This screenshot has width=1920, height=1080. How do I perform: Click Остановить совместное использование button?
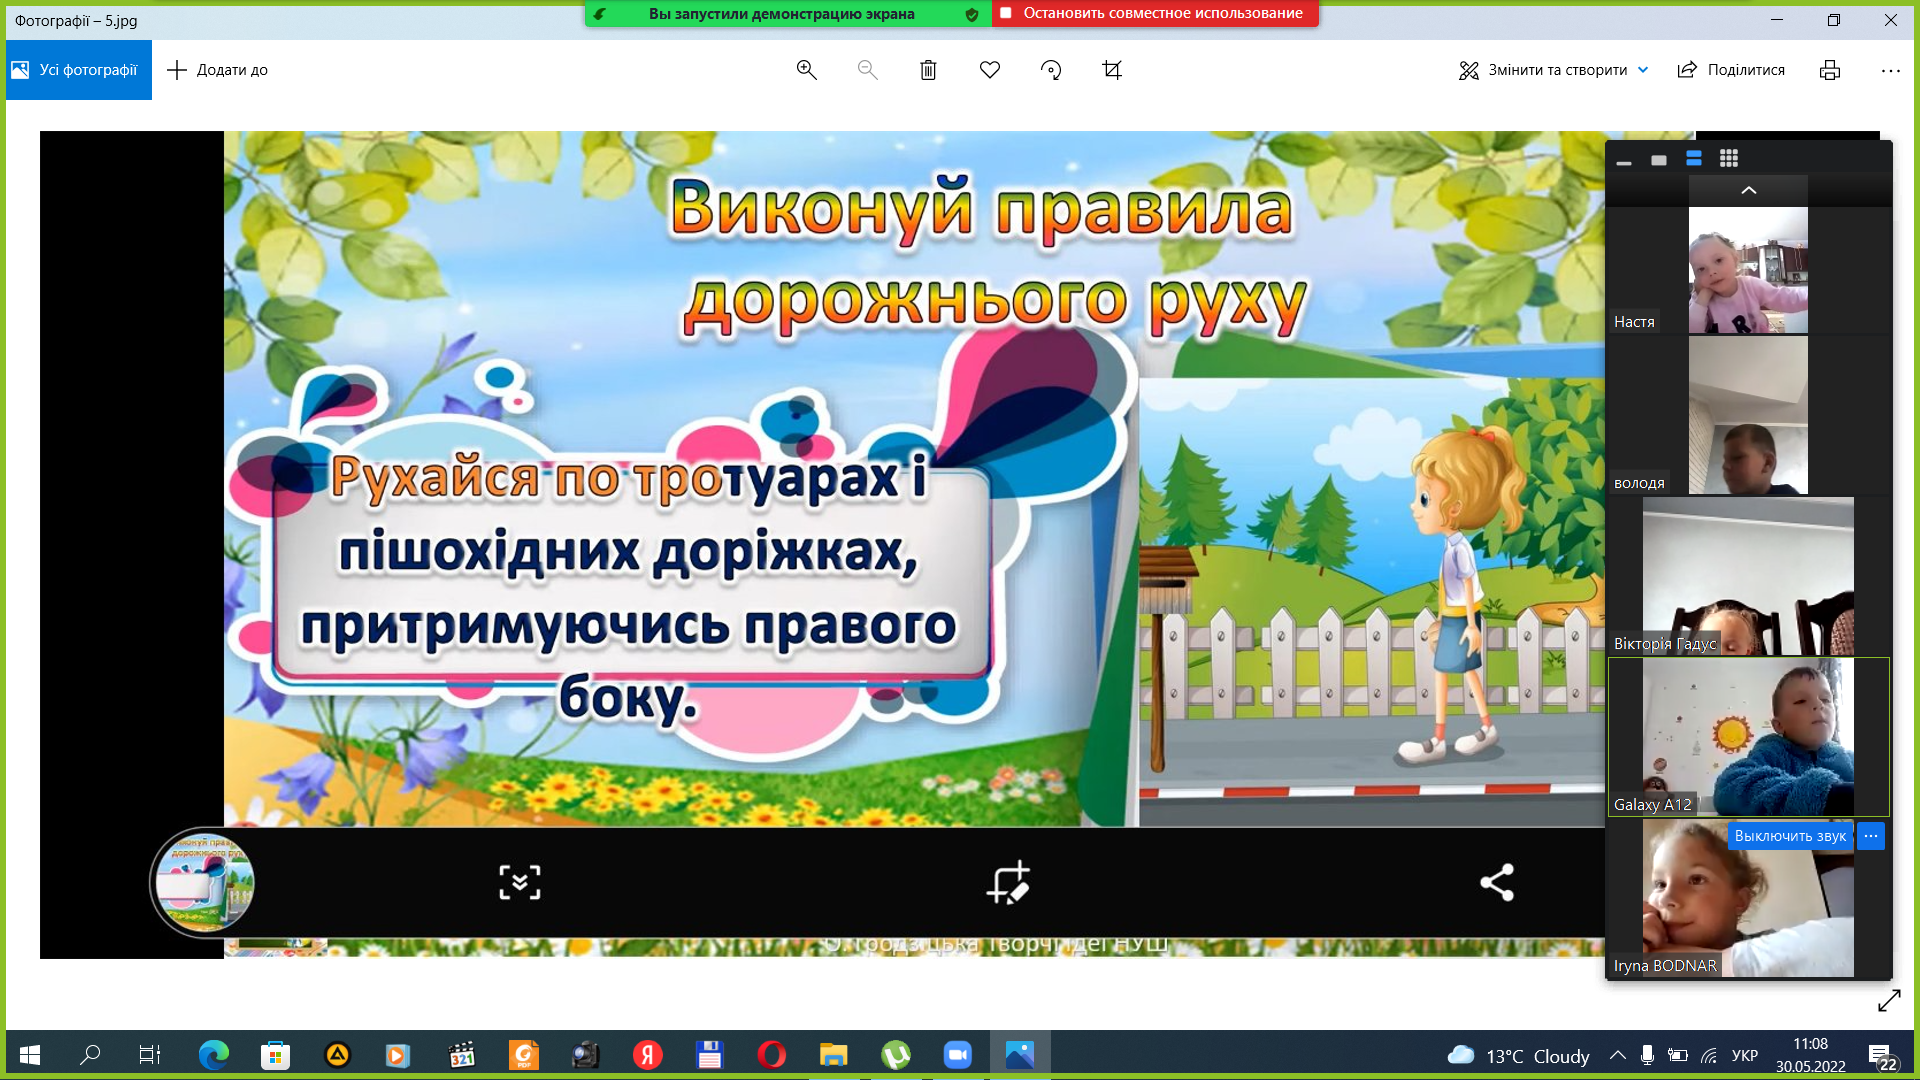[x=1155, y=13]
